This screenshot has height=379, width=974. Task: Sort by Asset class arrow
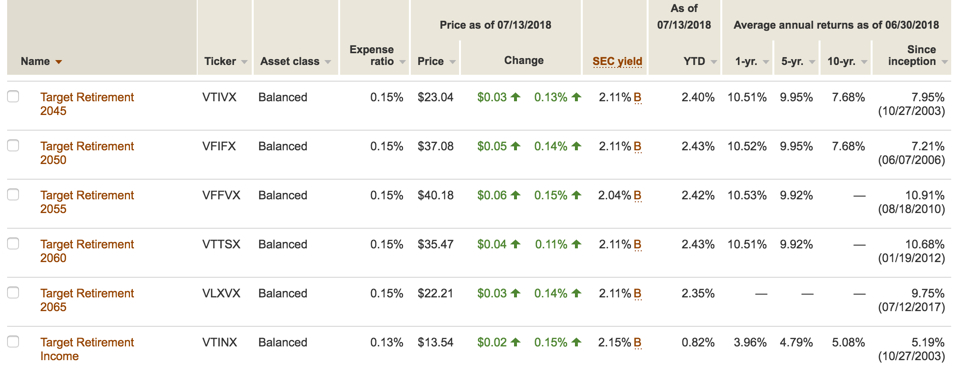pyautogui.click(x=327, y=62)
